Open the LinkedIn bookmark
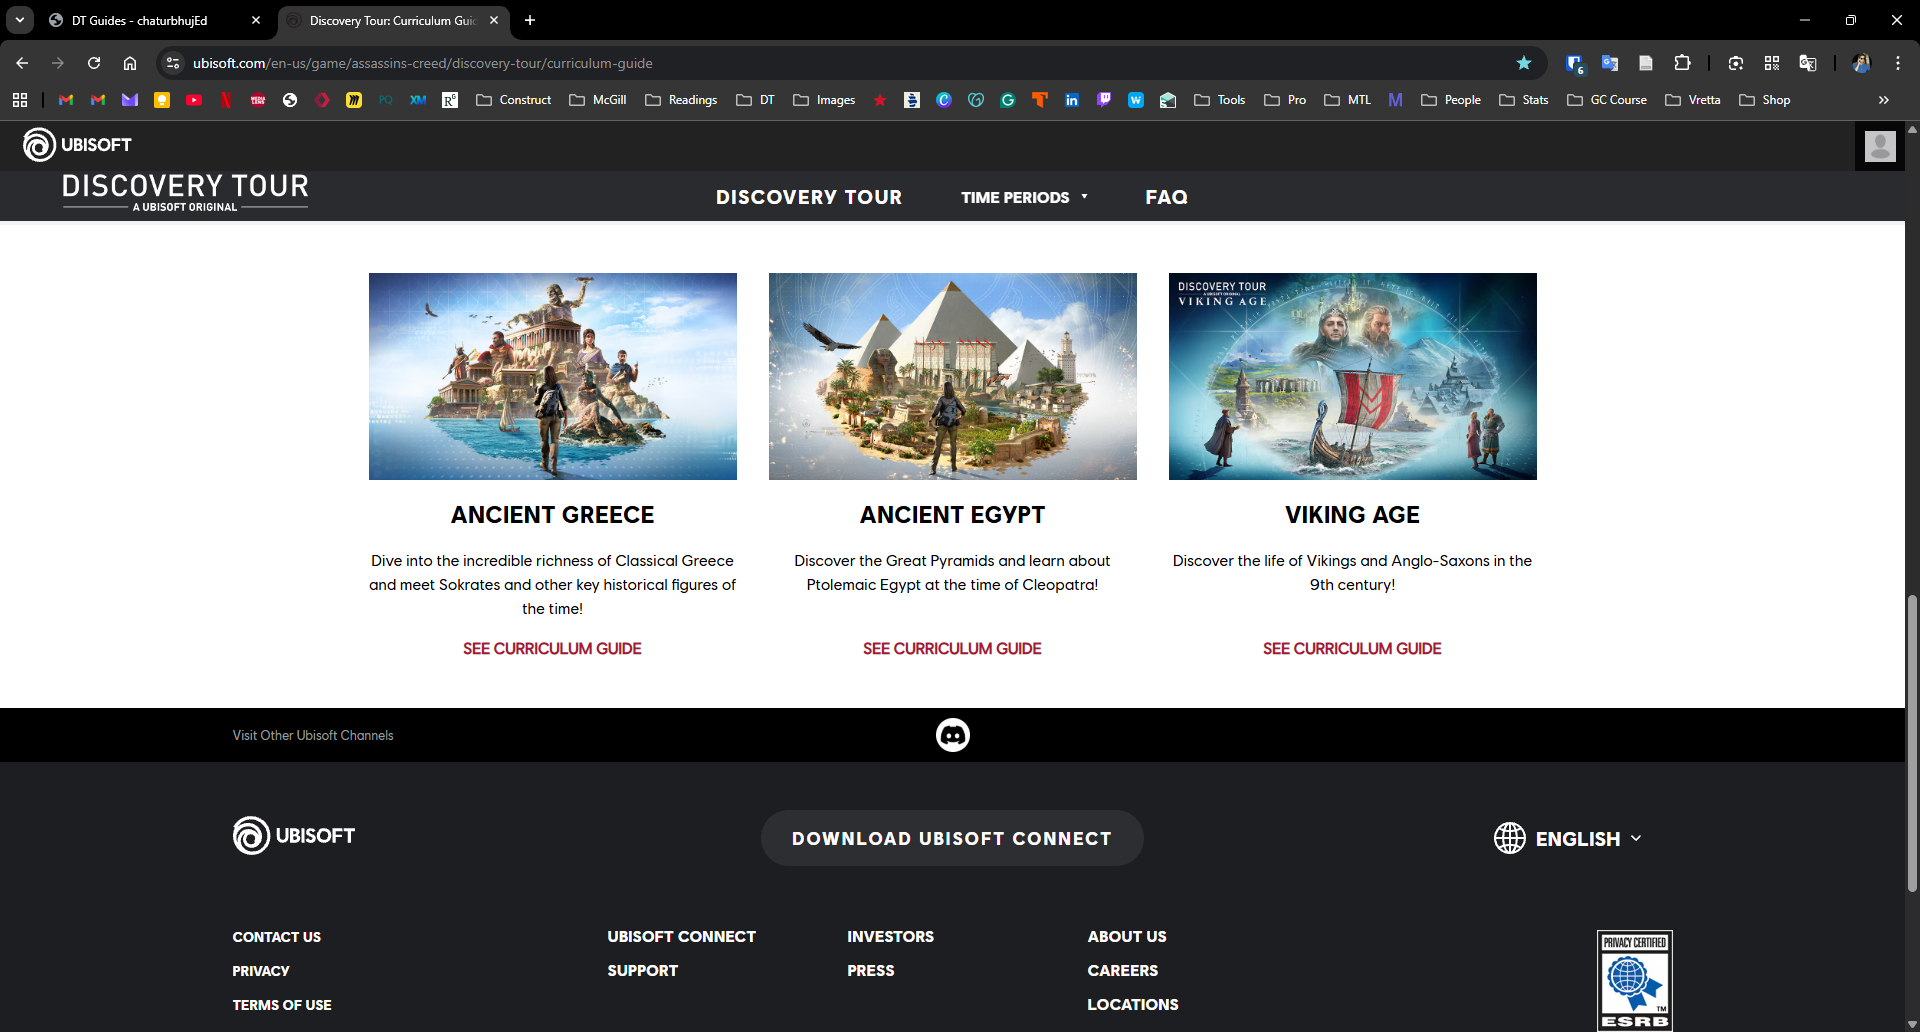This screenshot has width=1920, height=1032. click(x=1072, y=100)
